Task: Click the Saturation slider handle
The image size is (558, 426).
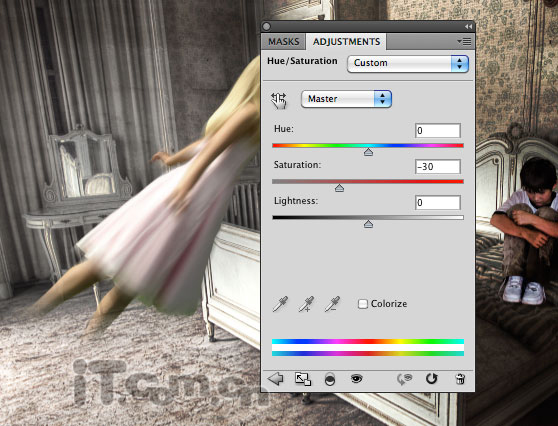Action: [339, 188]
